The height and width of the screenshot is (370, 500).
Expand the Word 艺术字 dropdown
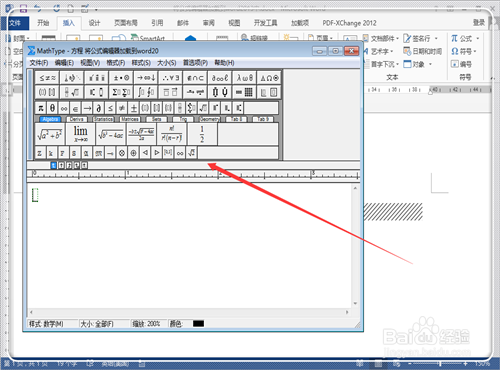(x=392, y=51)
